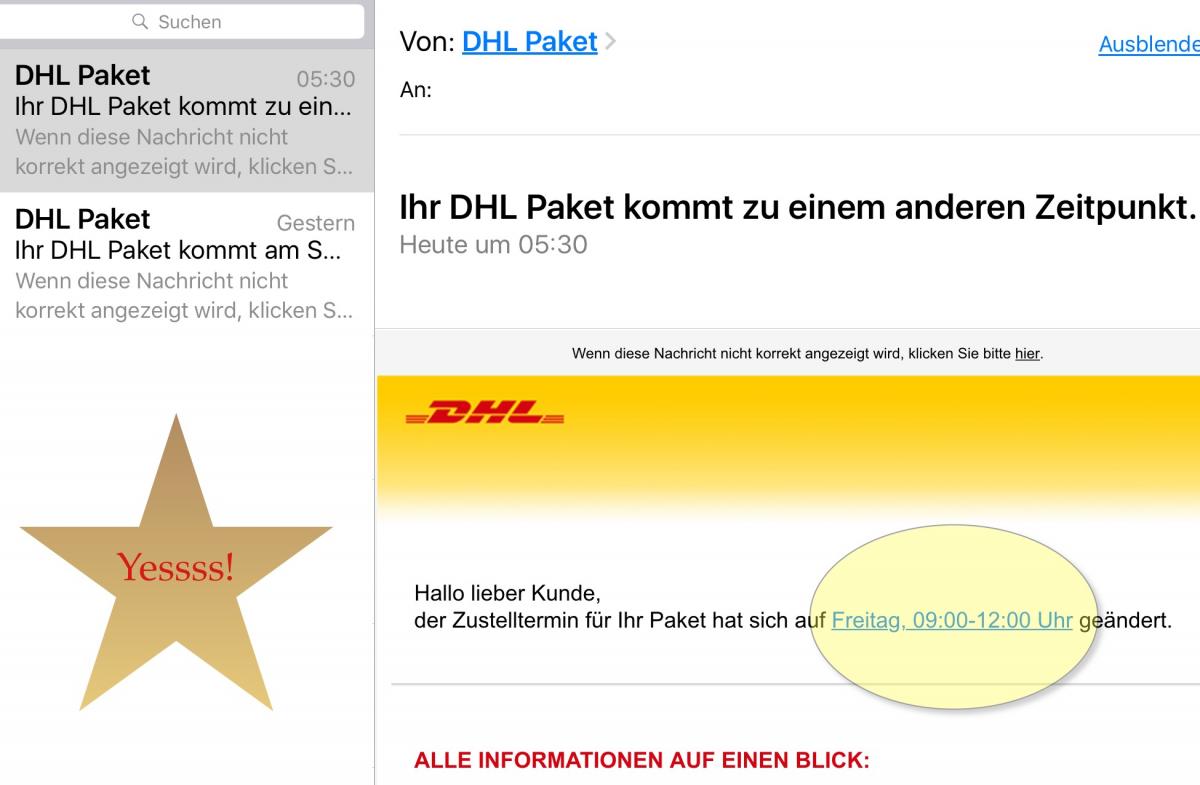
Task: Click the Gestern date label
Action: click(316, 223)
